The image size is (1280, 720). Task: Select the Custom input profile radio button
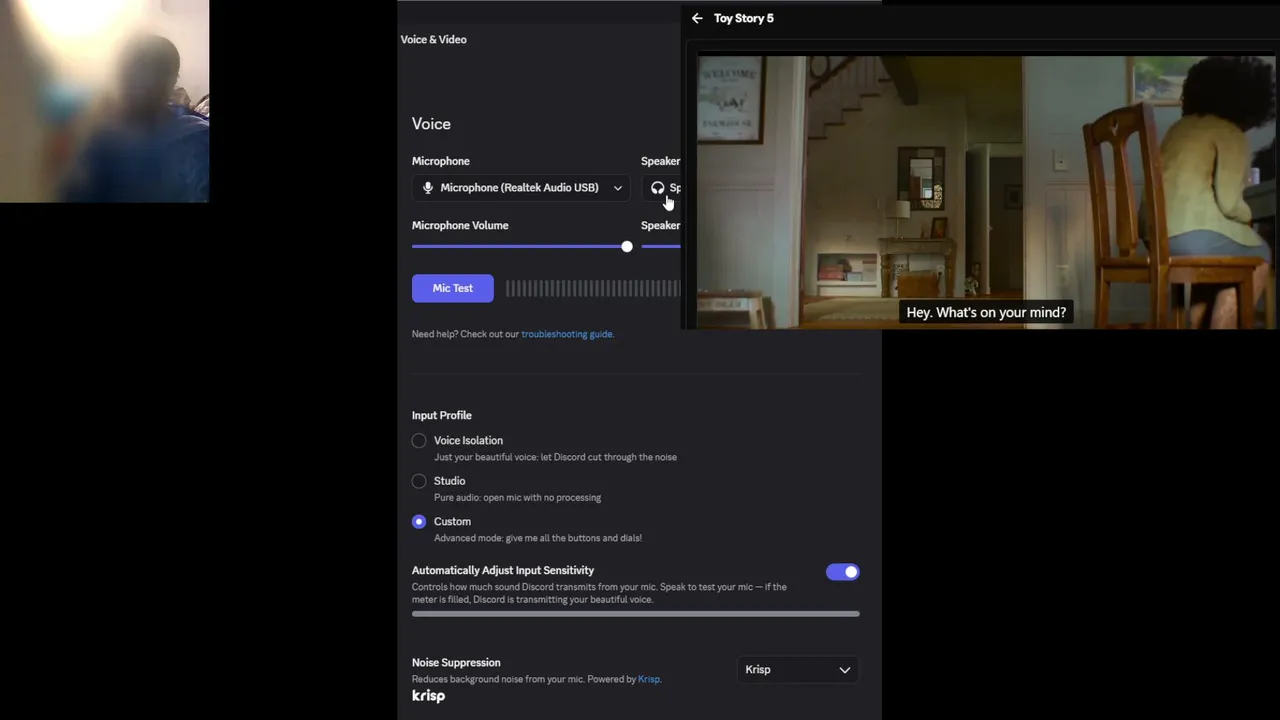click(x=419, y=522)
